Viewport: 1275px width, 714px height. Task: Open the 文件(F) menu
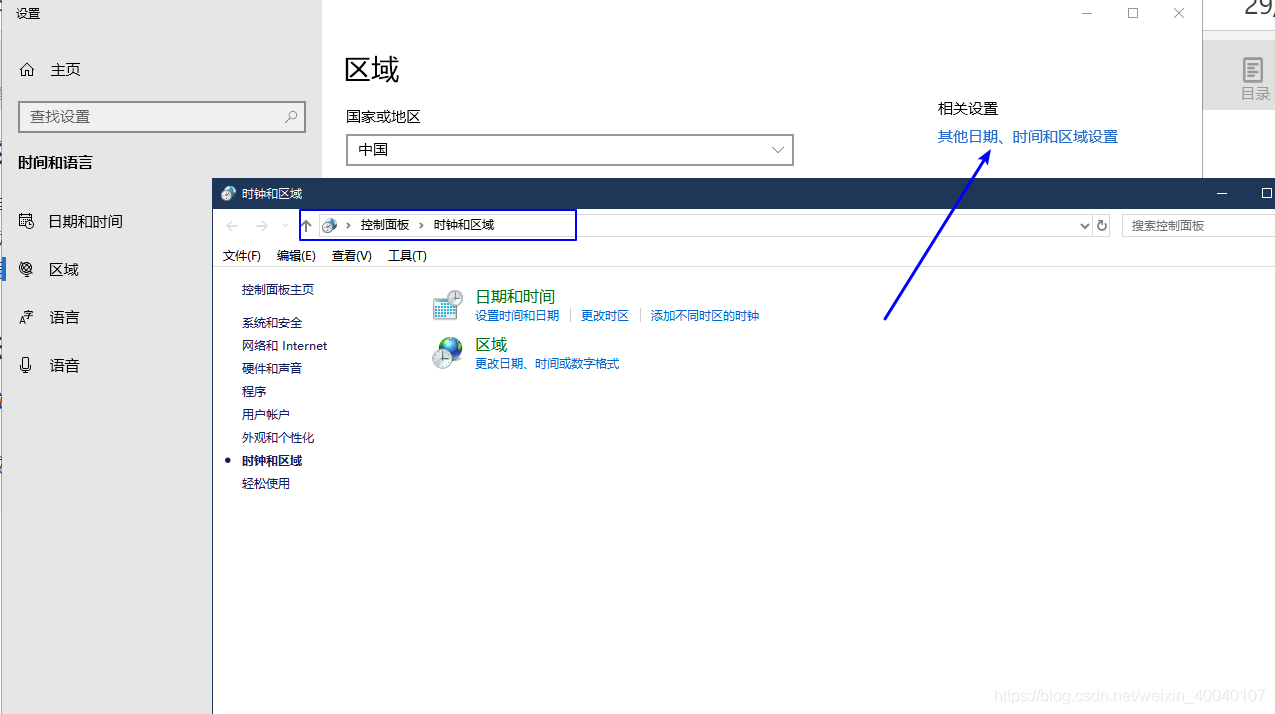[241, 255]
